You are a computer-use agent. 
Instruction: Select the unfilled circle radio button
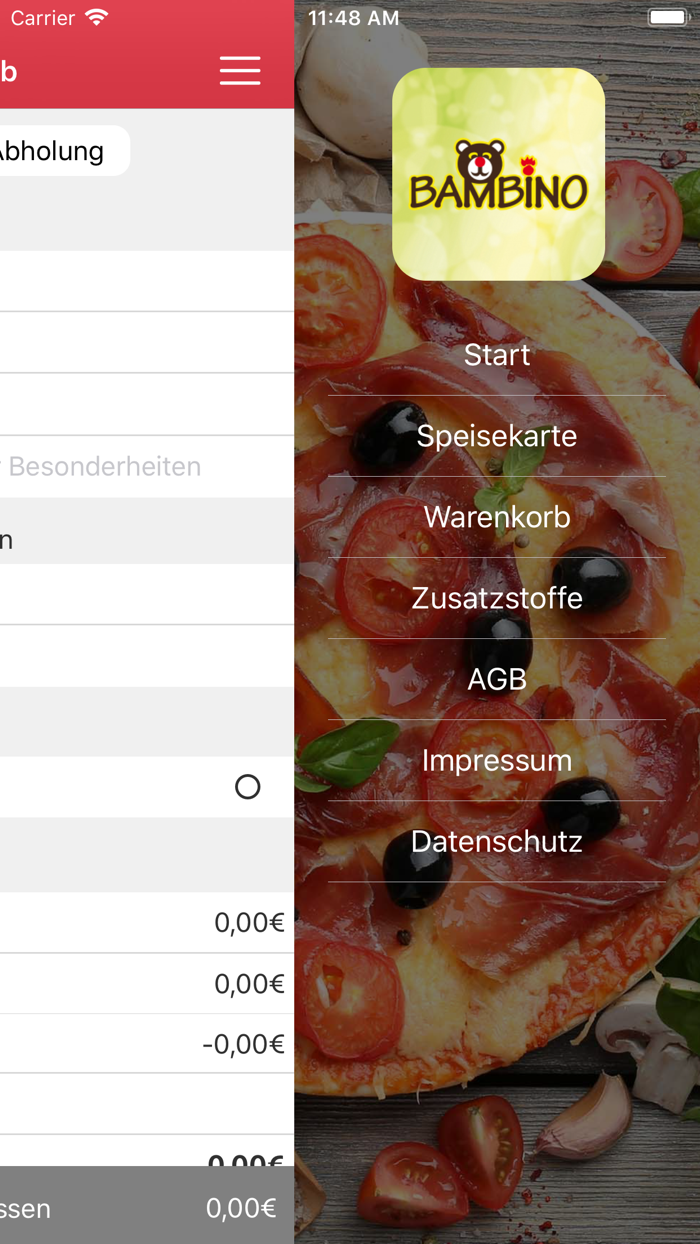tap(247, 787)
